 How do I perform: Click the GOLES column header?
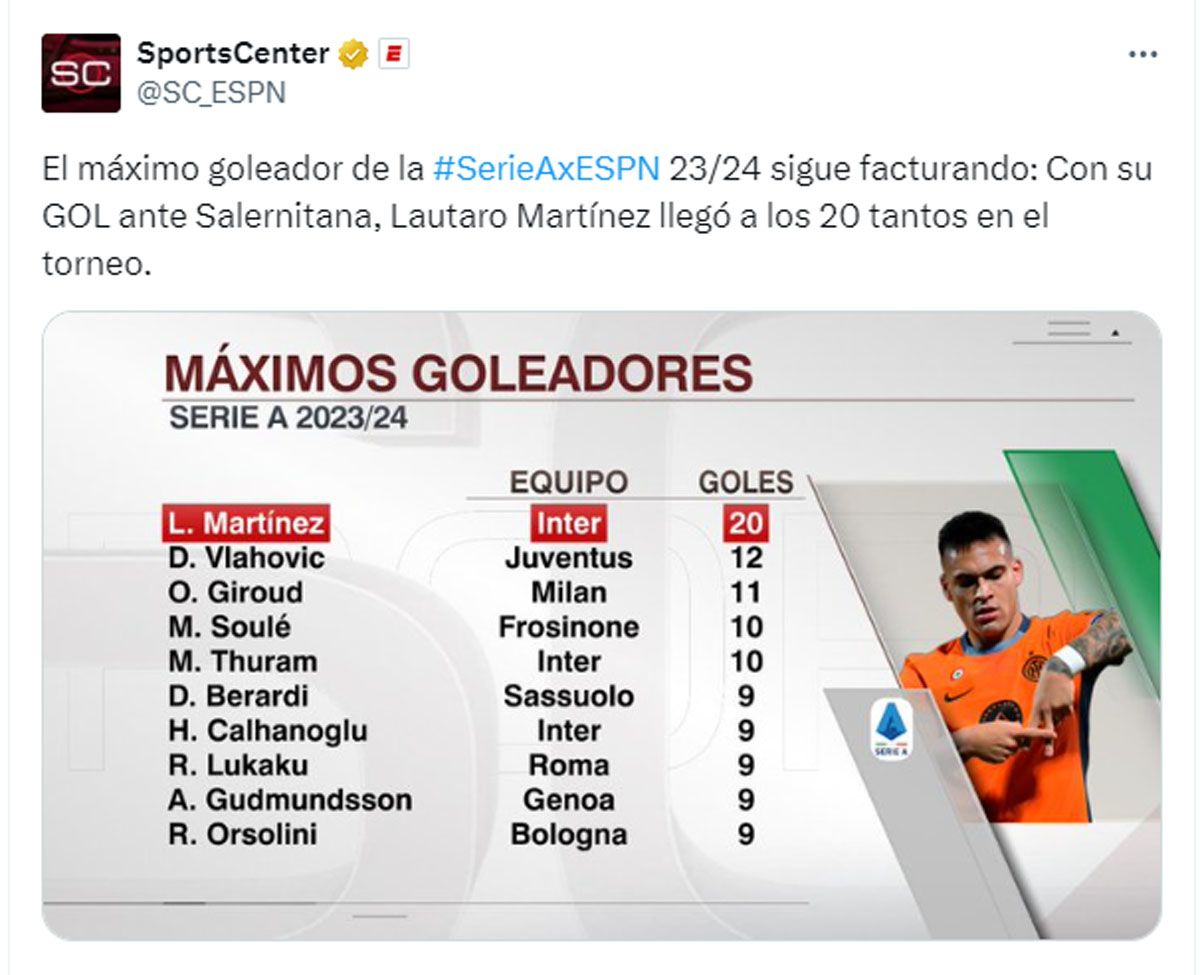745,482
